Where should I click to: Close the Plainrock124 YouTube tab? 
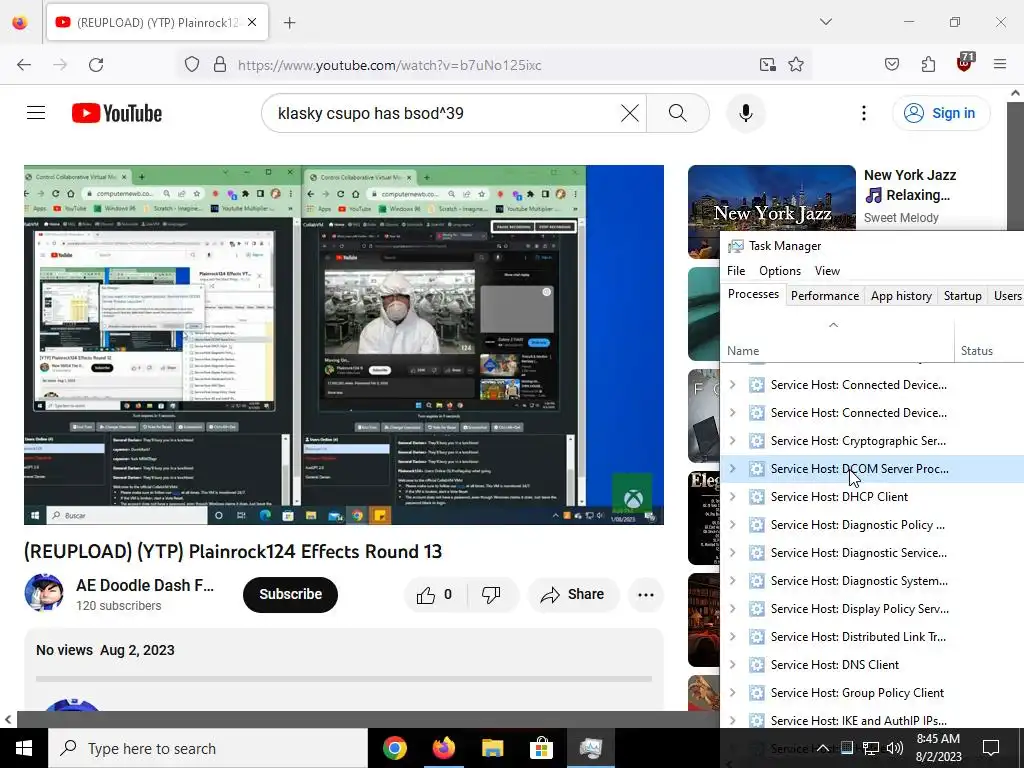tap(252, 22)
